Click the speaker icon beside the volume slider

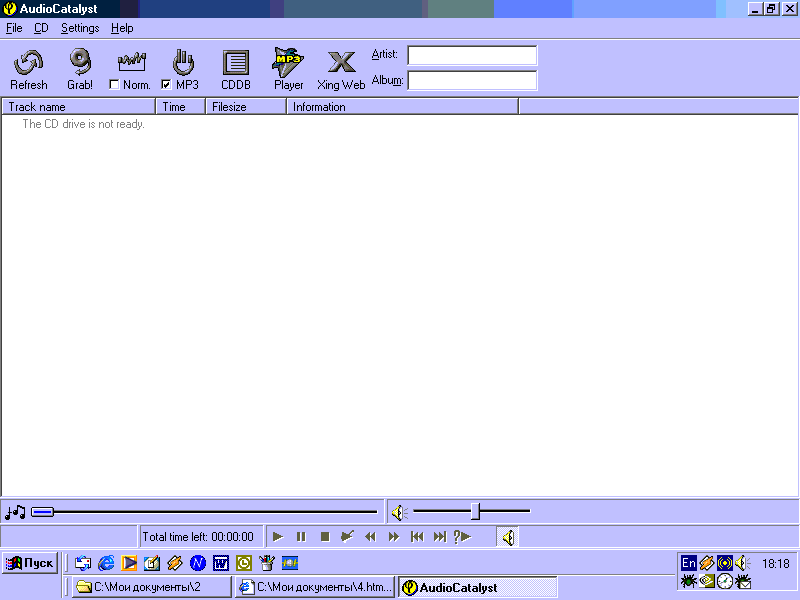tap(400, 513)
